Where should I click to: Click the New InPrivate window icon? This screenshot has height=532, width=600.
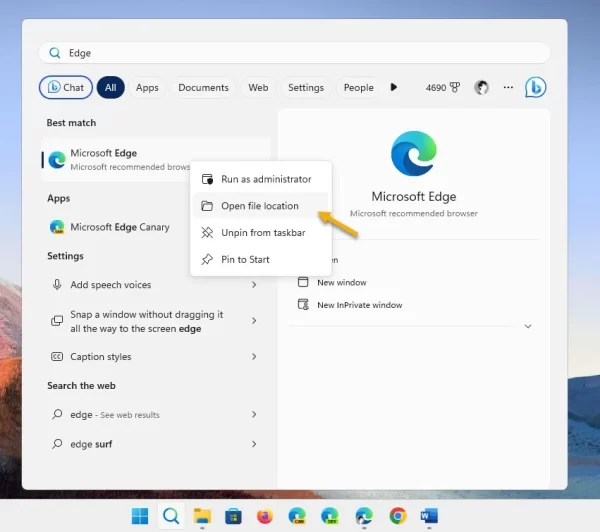[303, 305]
